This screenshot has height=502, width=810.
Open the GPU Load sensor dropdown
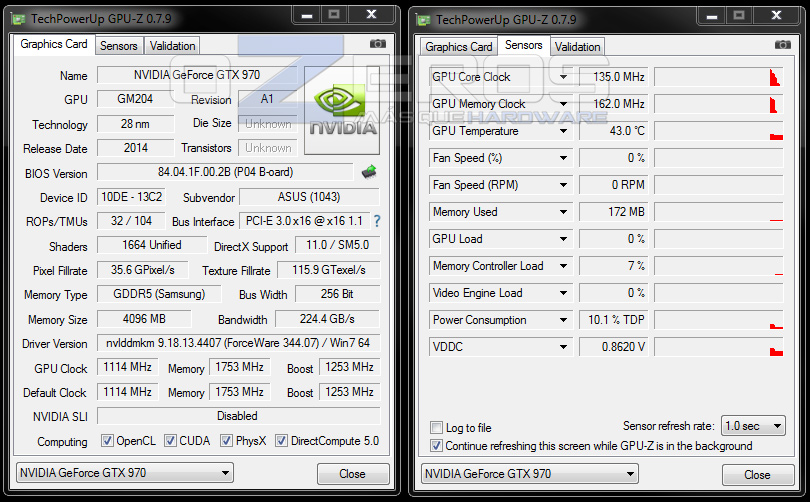tap(564, 239)
